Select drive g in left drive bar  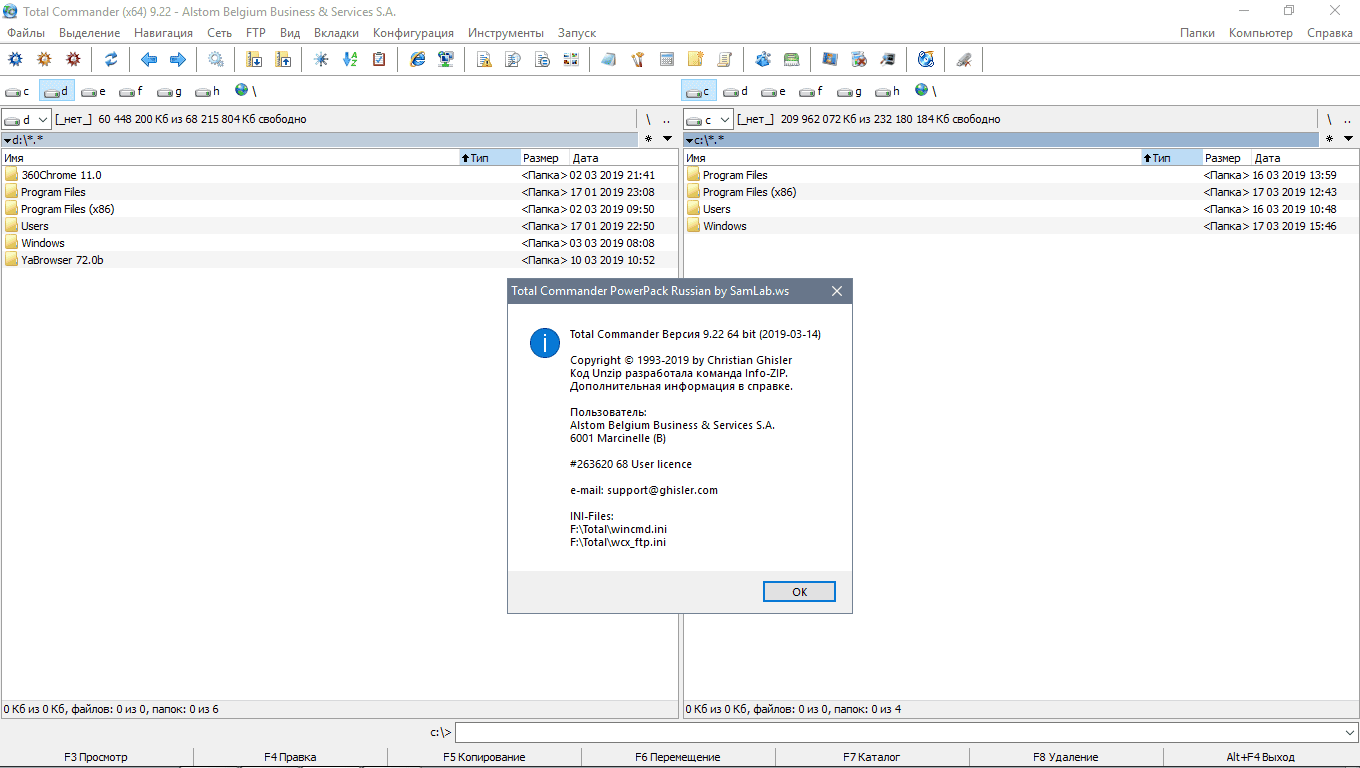coord(170,91)
